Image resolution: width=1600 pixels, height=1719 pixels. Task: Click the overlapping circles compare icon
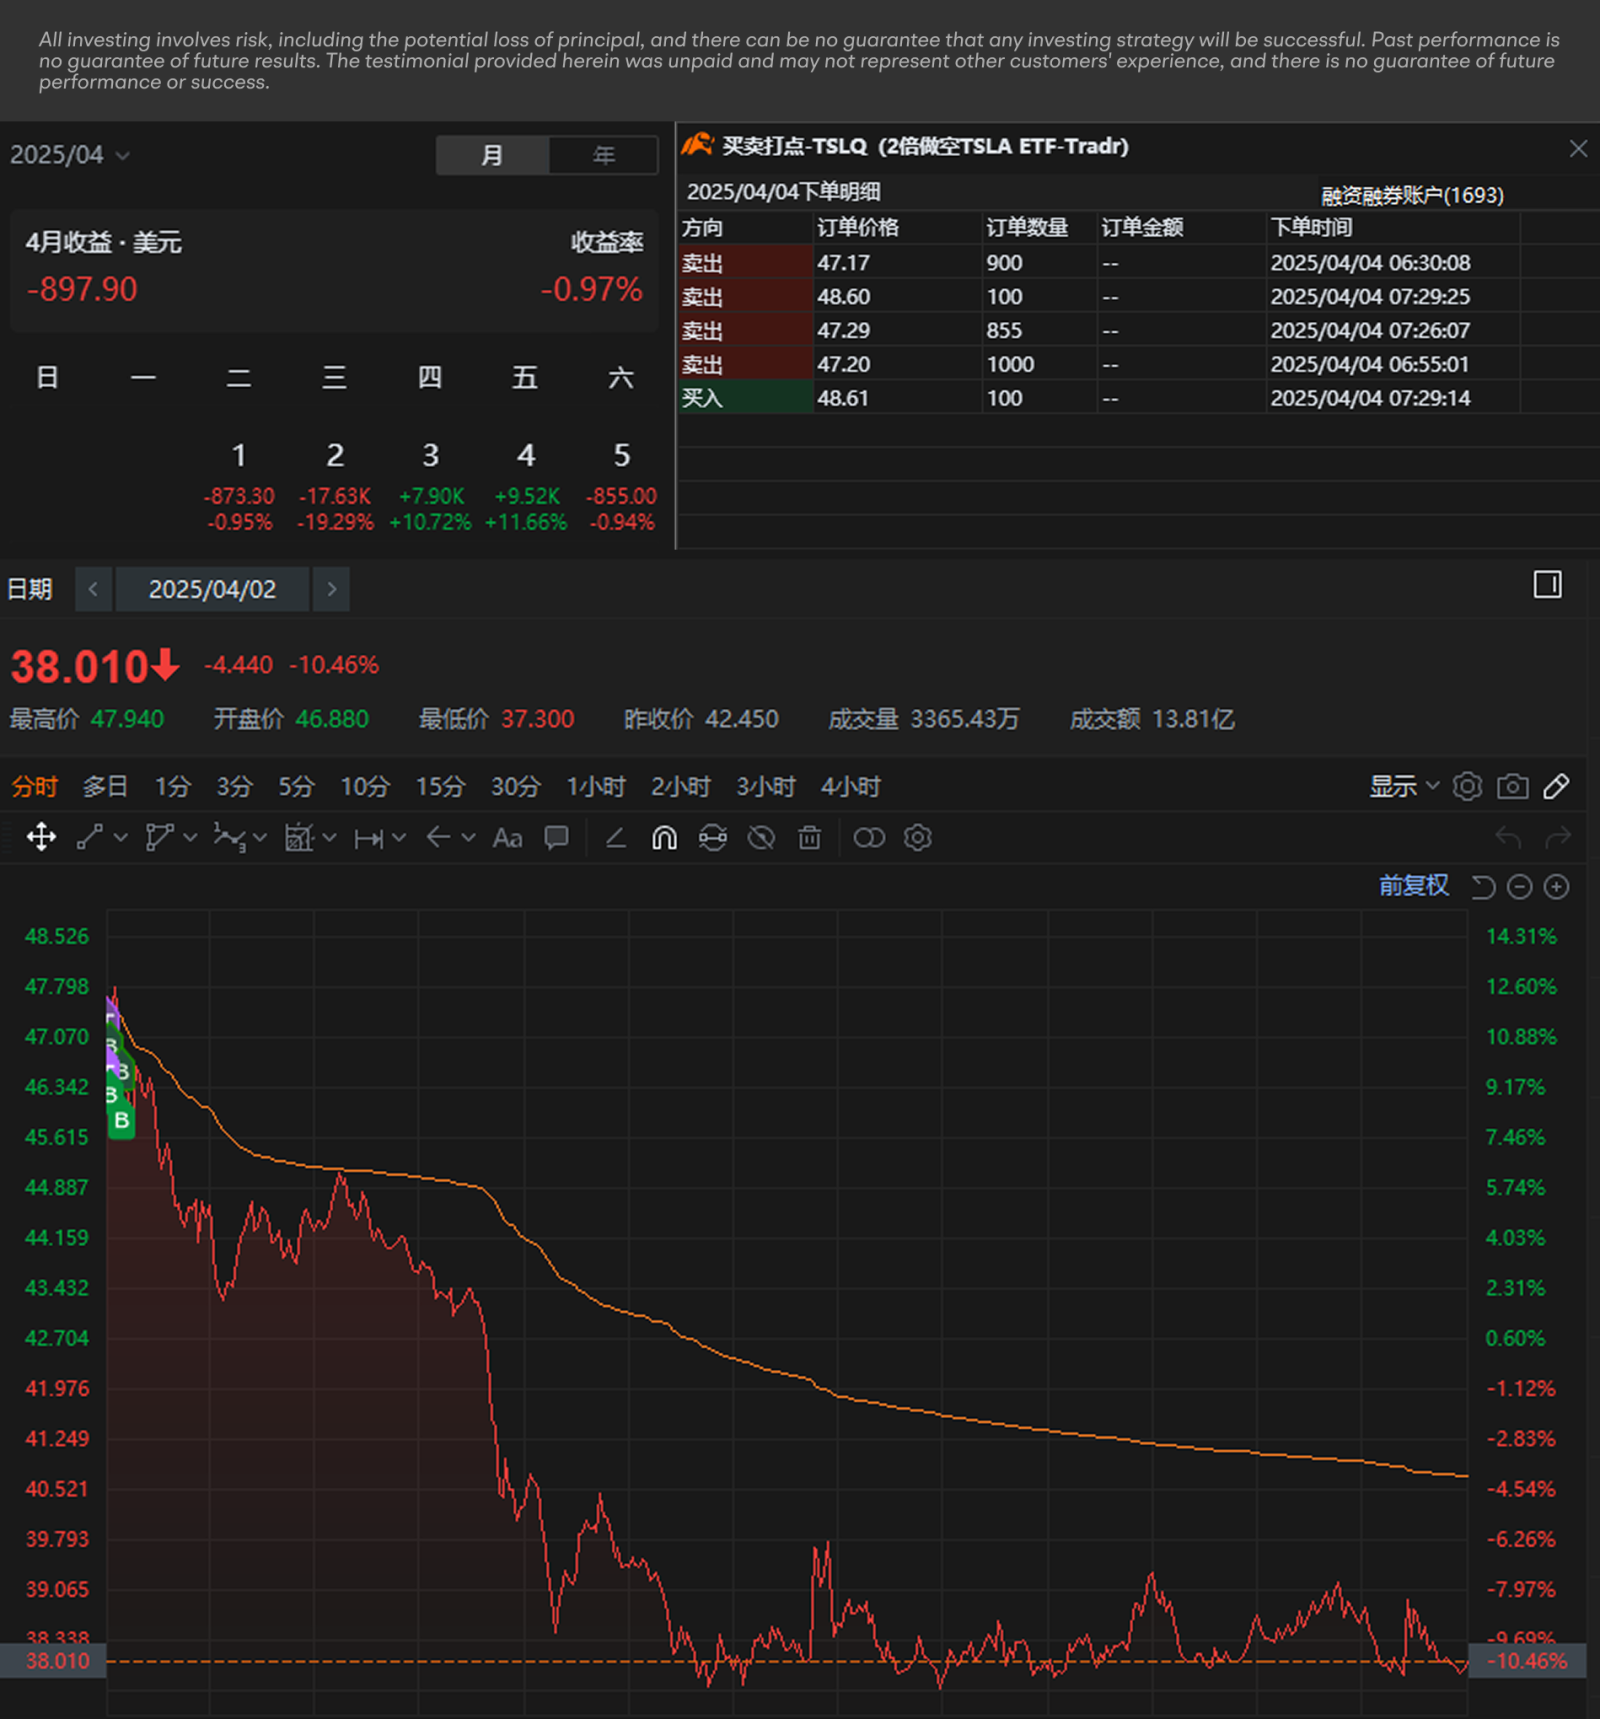click(x=869, y=837)
